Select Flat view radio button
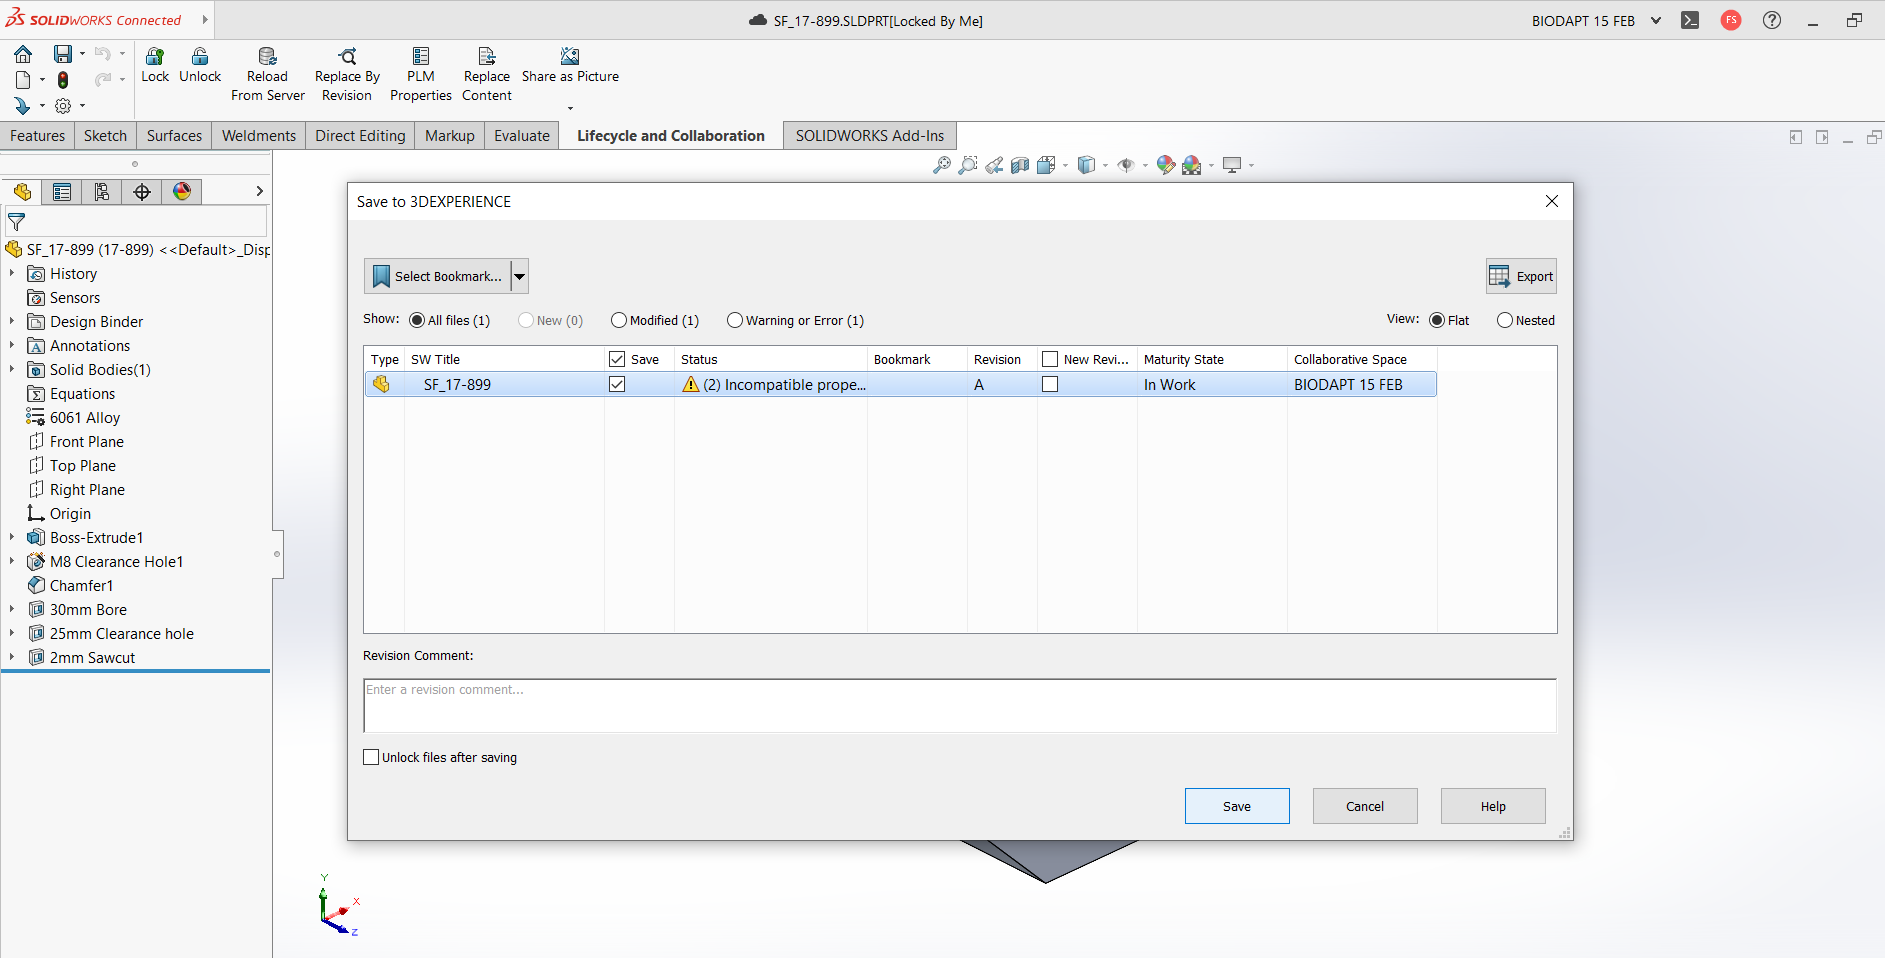The image size is (1885, 958). (1437, 320)
